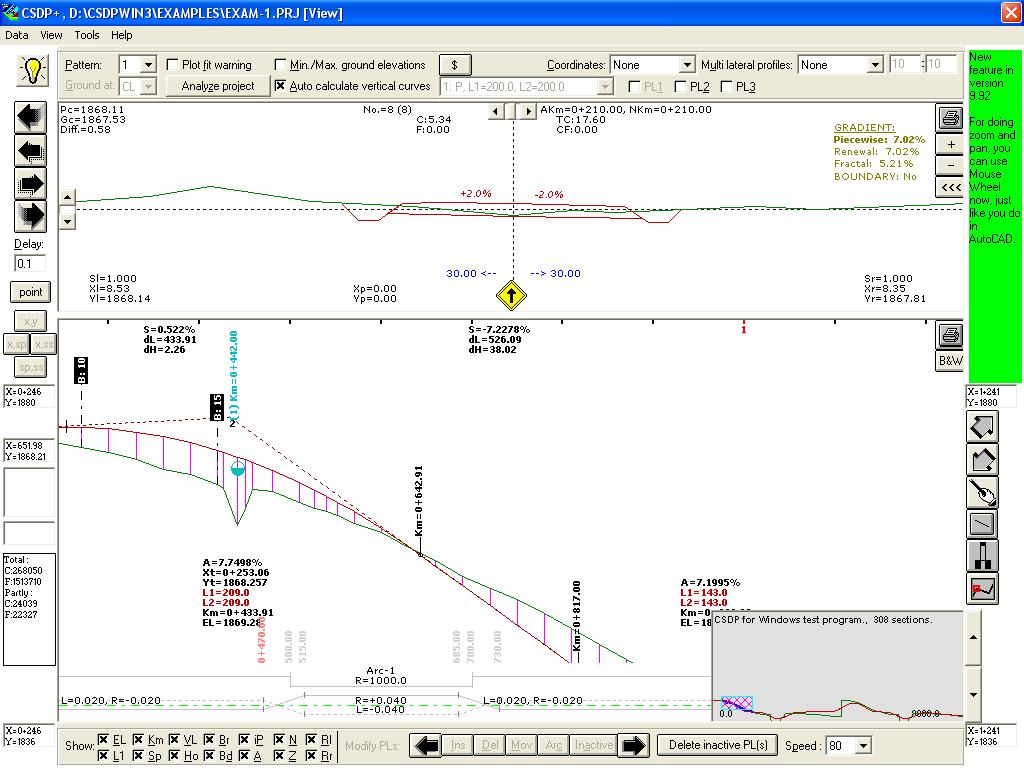Click the Modify PLs left black arrow
Viewport: 1024px width, 768px height.
(x=426, y=745)
